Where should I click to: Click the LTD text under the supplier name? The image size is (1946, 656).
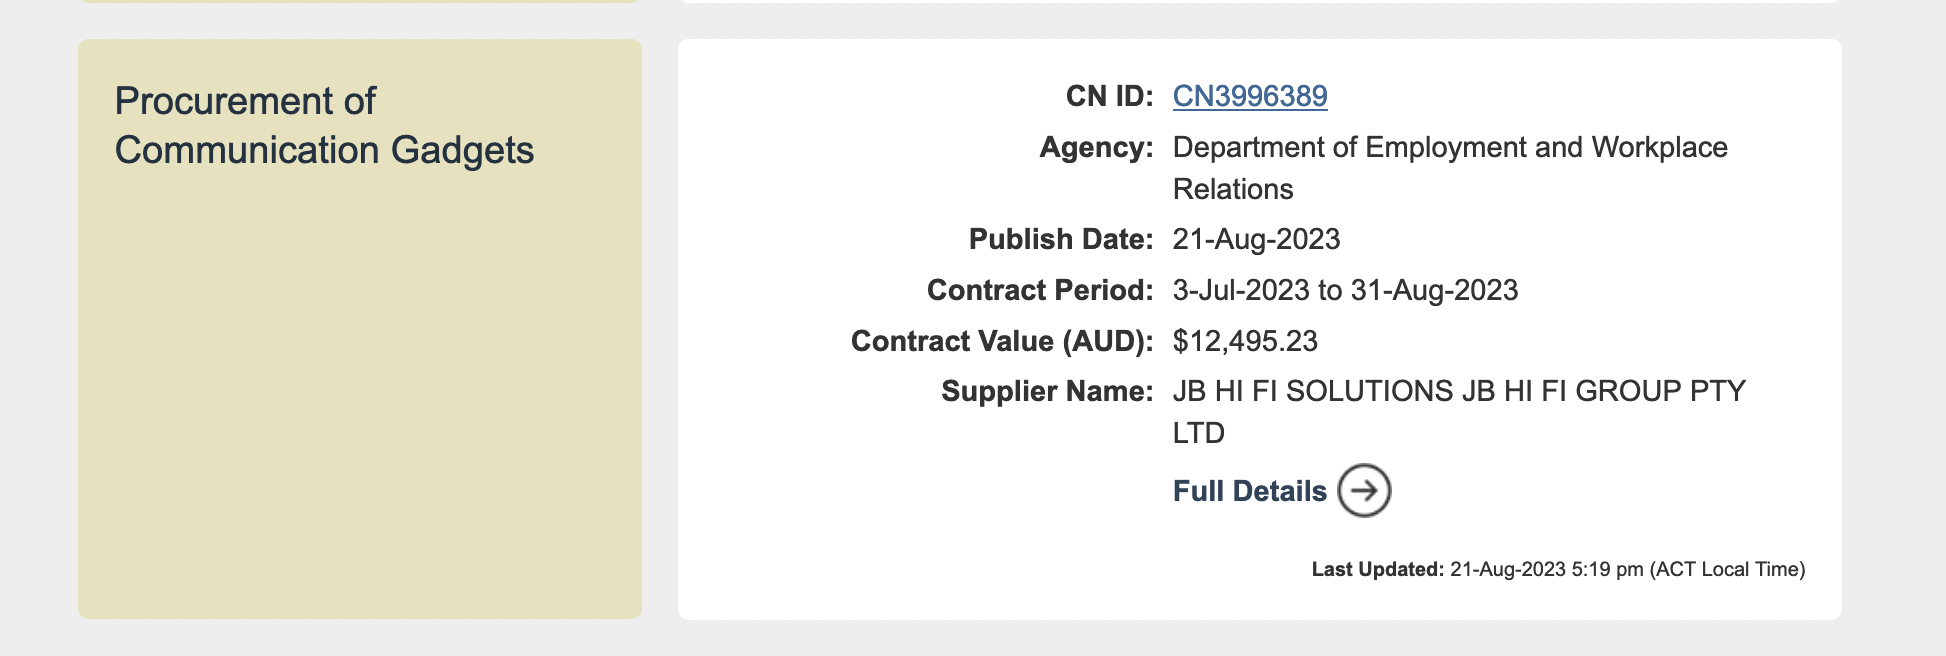pos(1199,433)
